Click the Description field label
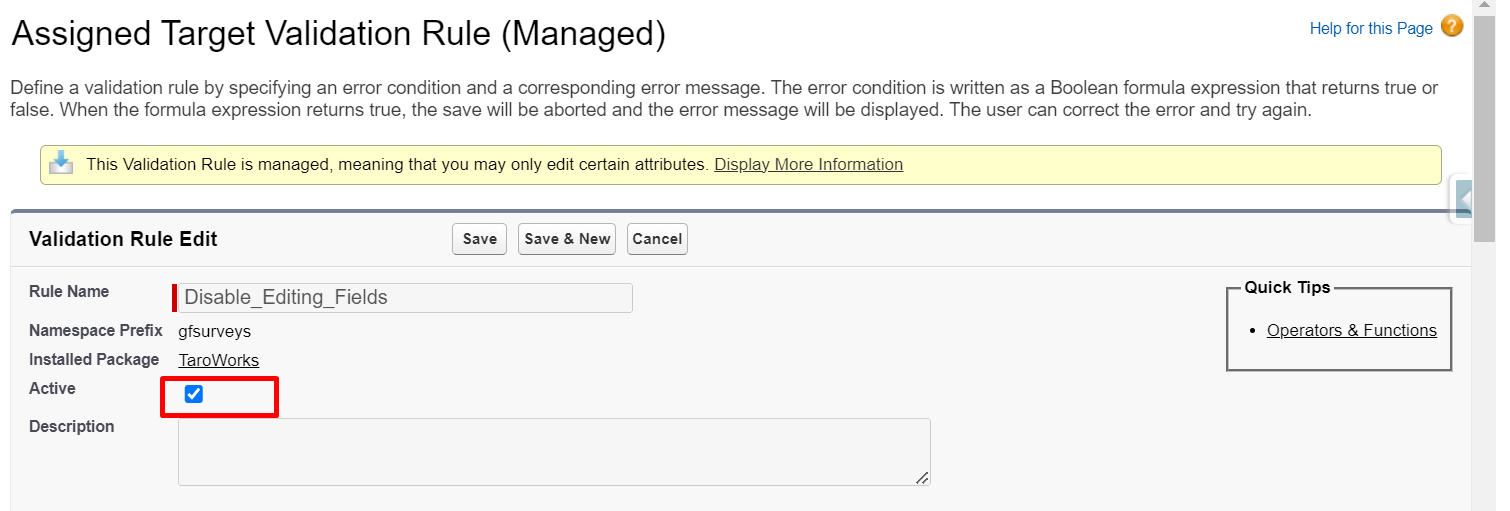The width and height of the screenshot is (1510, 511). [x=71, y=426]
